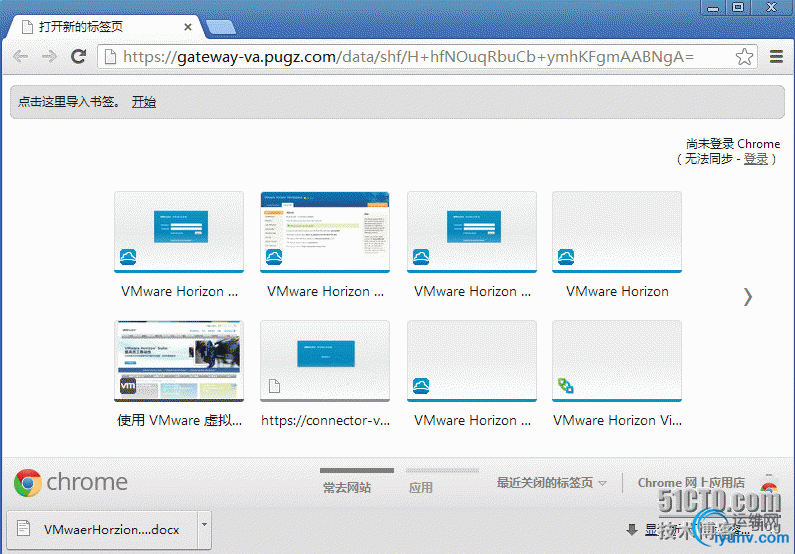Expand the 最近关闭的标签页 dropdown
795x554 pixels.
[x=552, y=483]
